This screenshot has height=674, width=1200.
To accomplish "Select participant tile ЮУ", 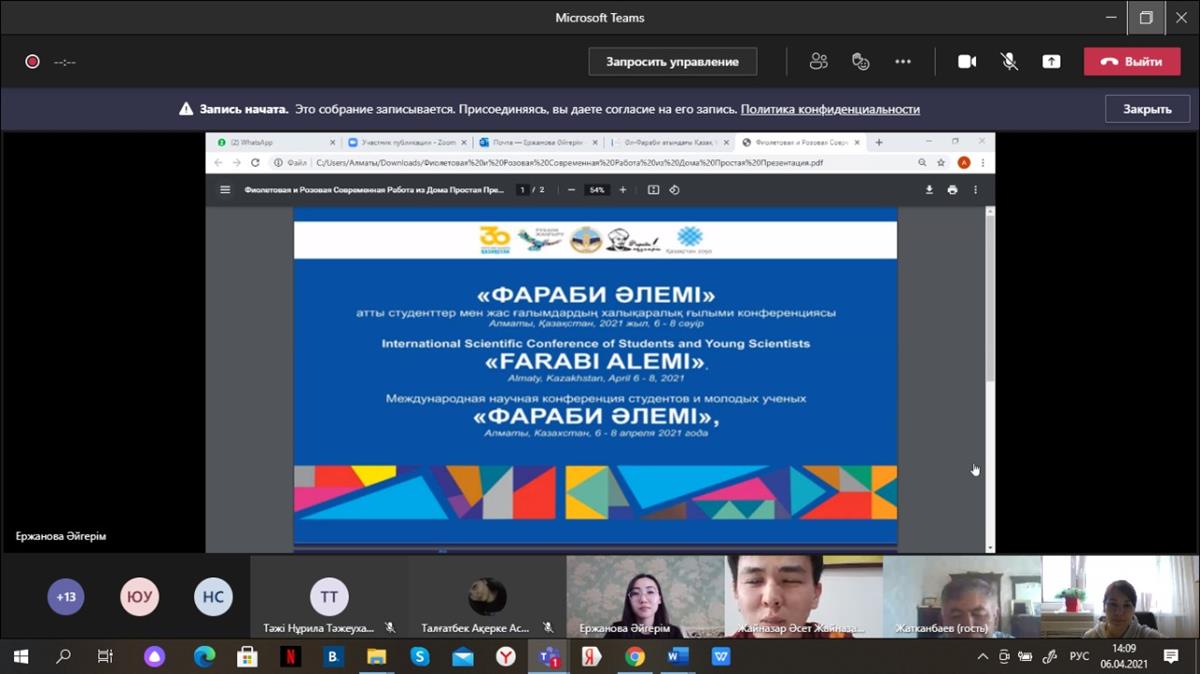I will coord(140,597).
